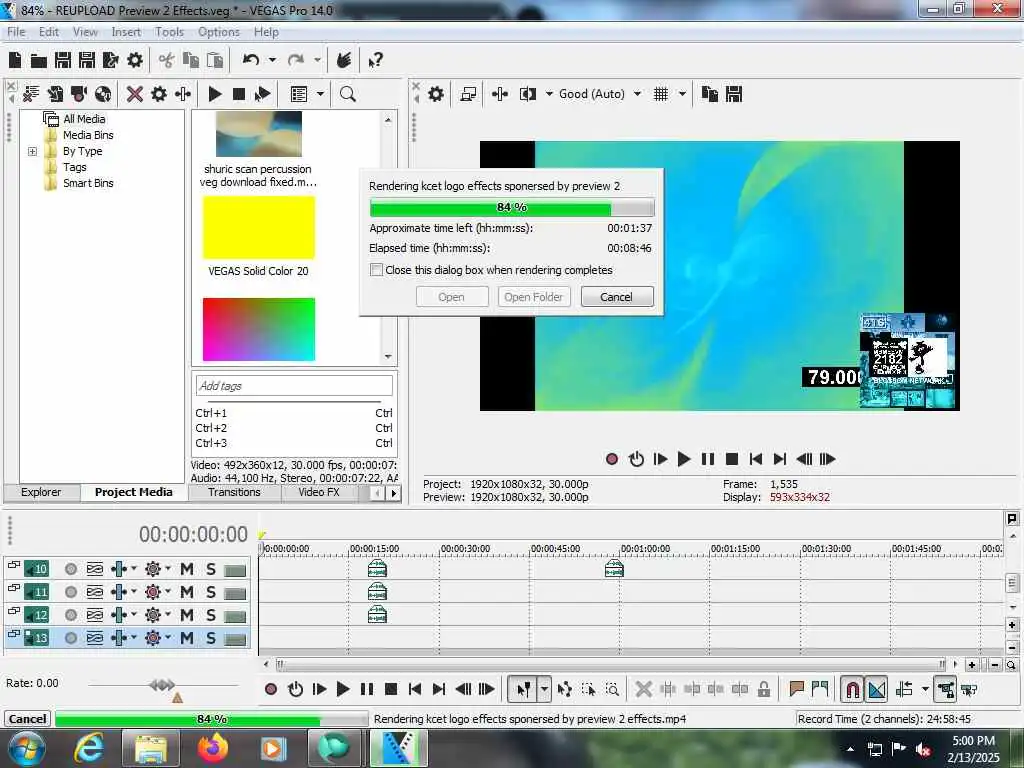Solo track 13
Image resolution: width=1024 pixels, height=768 pixels.
[x=211, y=638]
